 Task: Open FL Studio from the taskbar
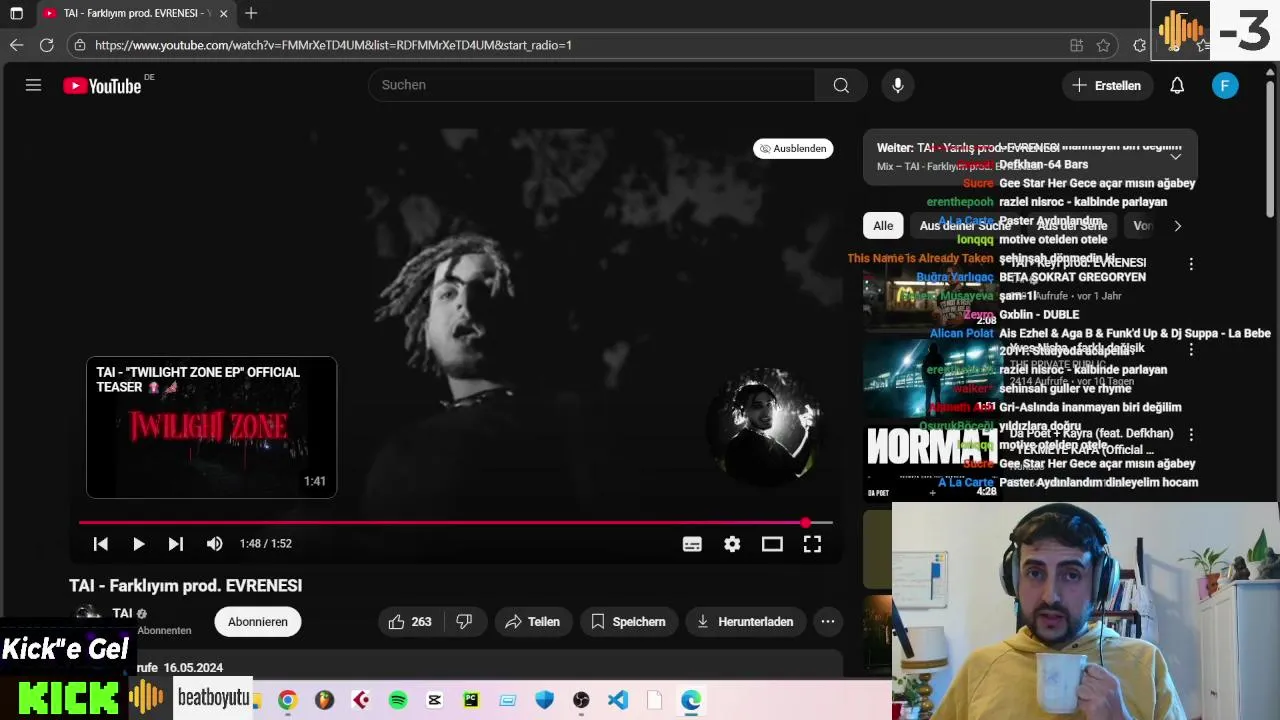coord(324,700)
